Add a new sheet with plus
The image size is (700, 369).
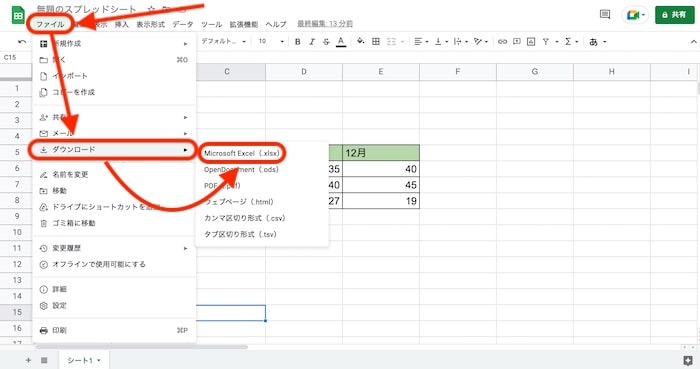pos(28,360)
